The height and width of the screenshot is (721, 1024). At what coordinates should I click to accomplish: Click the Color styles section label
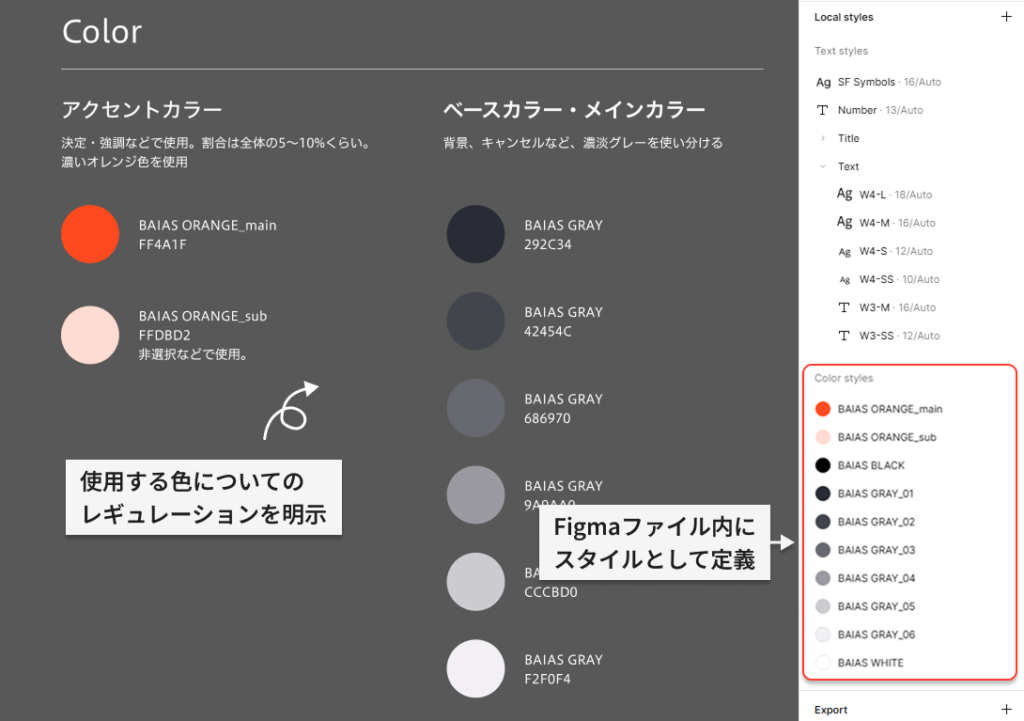point(844,378)
